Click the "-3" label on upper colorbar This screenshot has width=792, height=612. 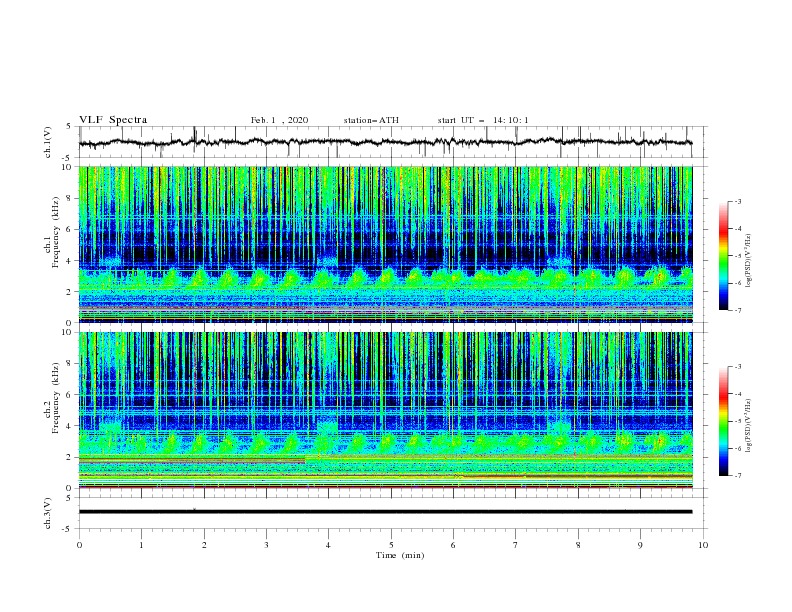pos(738,201)
